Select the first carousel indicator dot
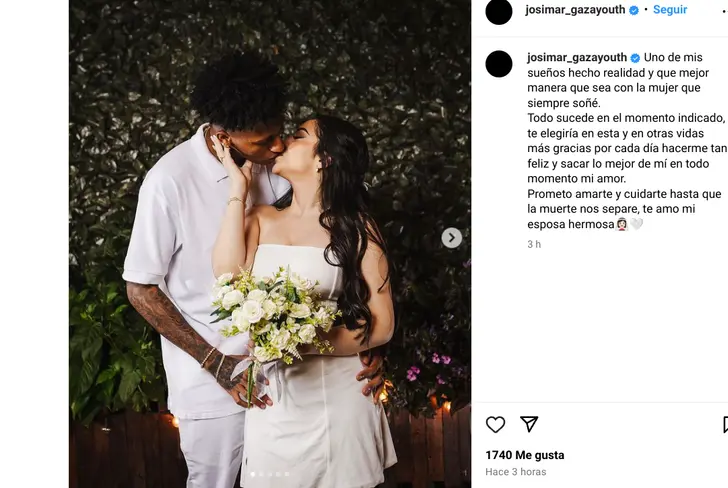Image resolution: width=728 pixels, height=488 pixels. [x=253, y=474]
